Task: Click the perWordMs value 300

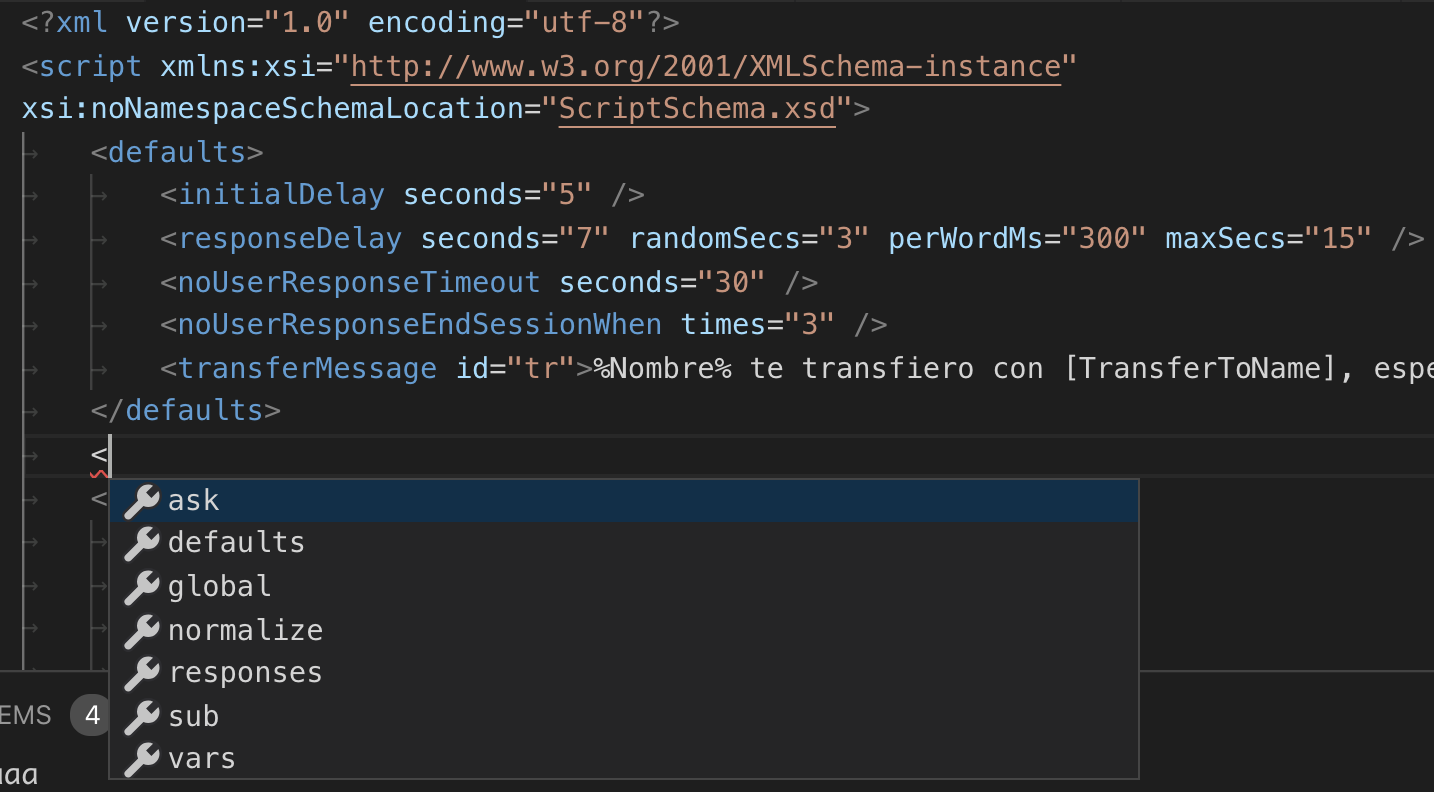Action: [1104, 238]
